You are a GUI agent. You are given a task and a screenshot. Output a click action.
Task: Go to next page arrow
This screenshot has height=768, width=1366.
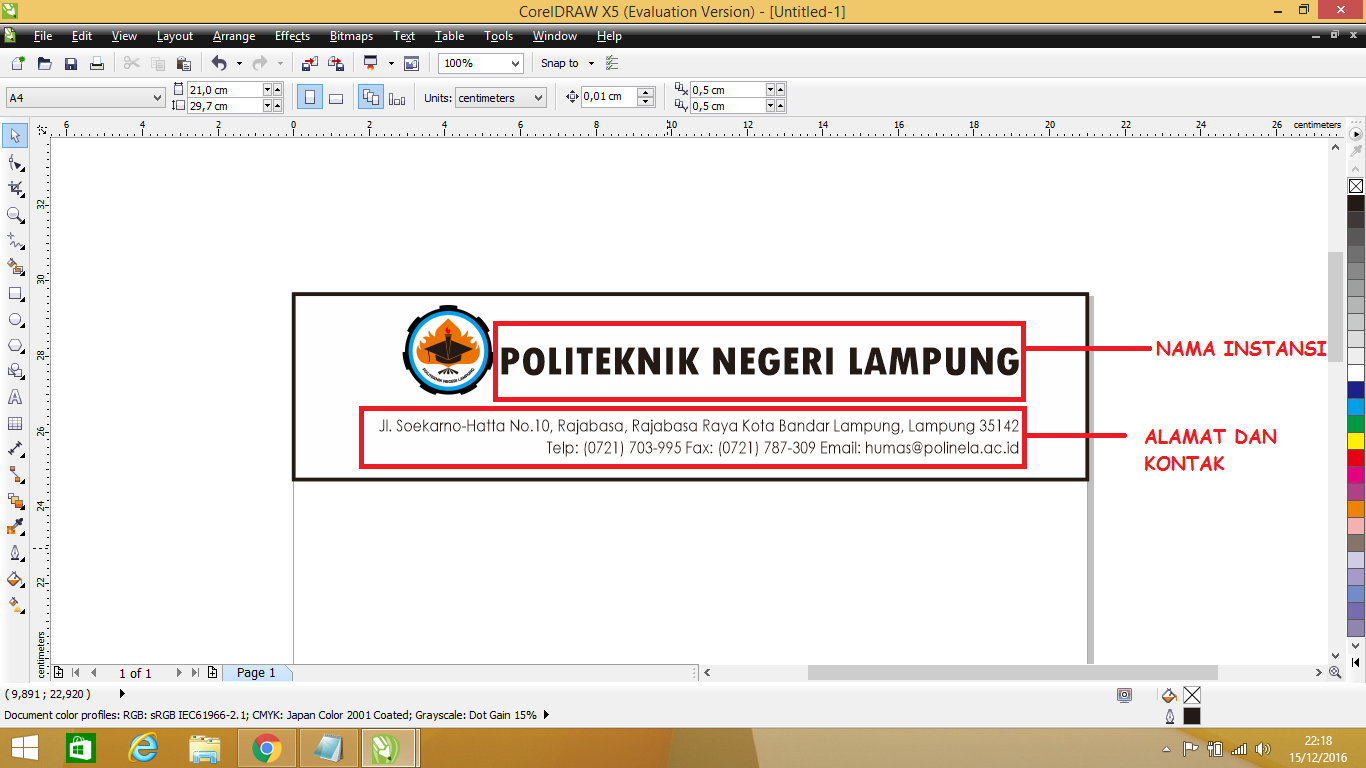pyautogui.click(x=179, y=673)
